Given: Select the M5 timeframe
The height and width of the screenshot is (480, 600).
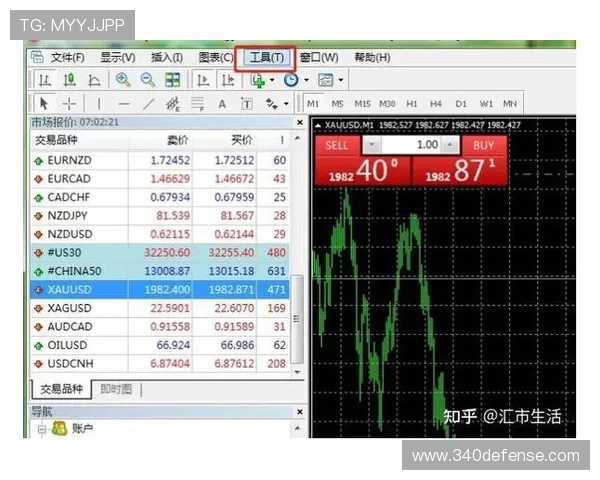Looking at the screenshot, I should (x=338, y=104).
